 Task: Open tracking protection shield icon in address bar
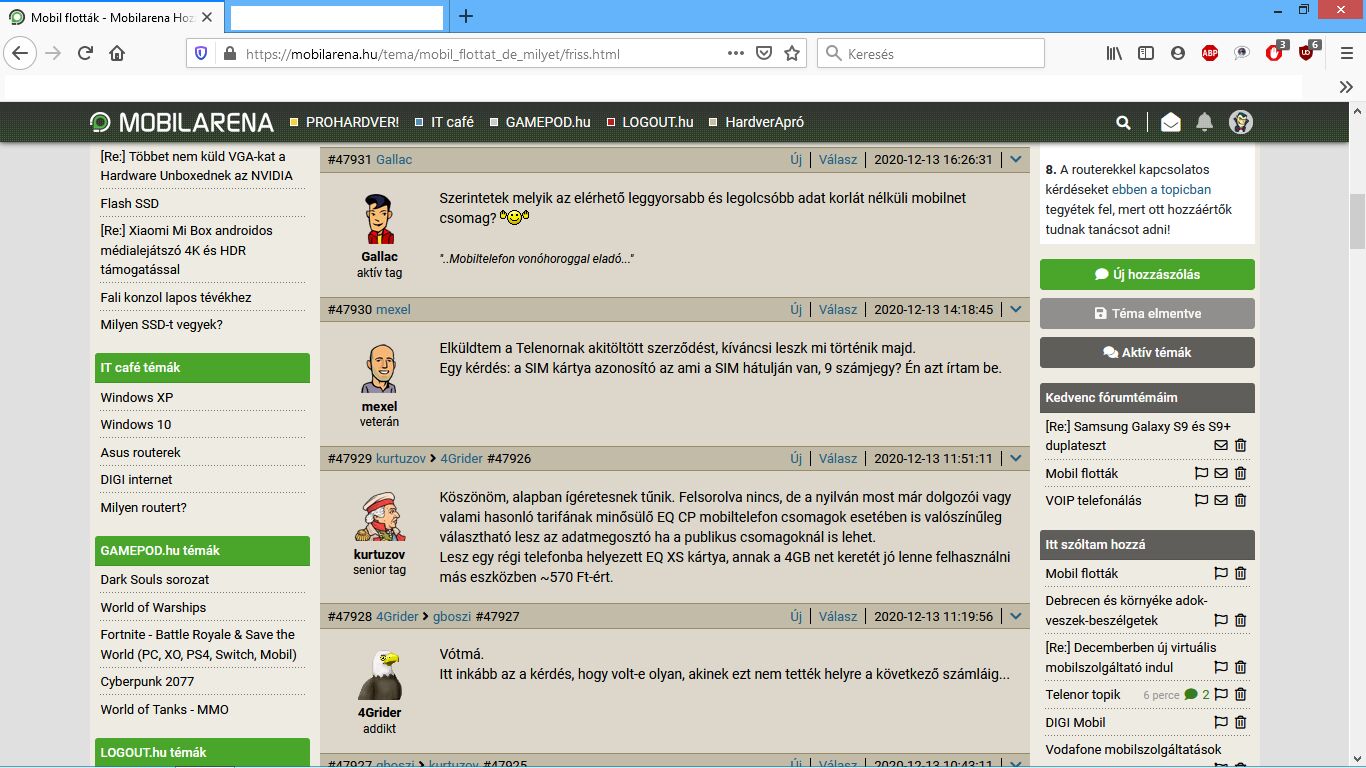[x=201, y=54]
